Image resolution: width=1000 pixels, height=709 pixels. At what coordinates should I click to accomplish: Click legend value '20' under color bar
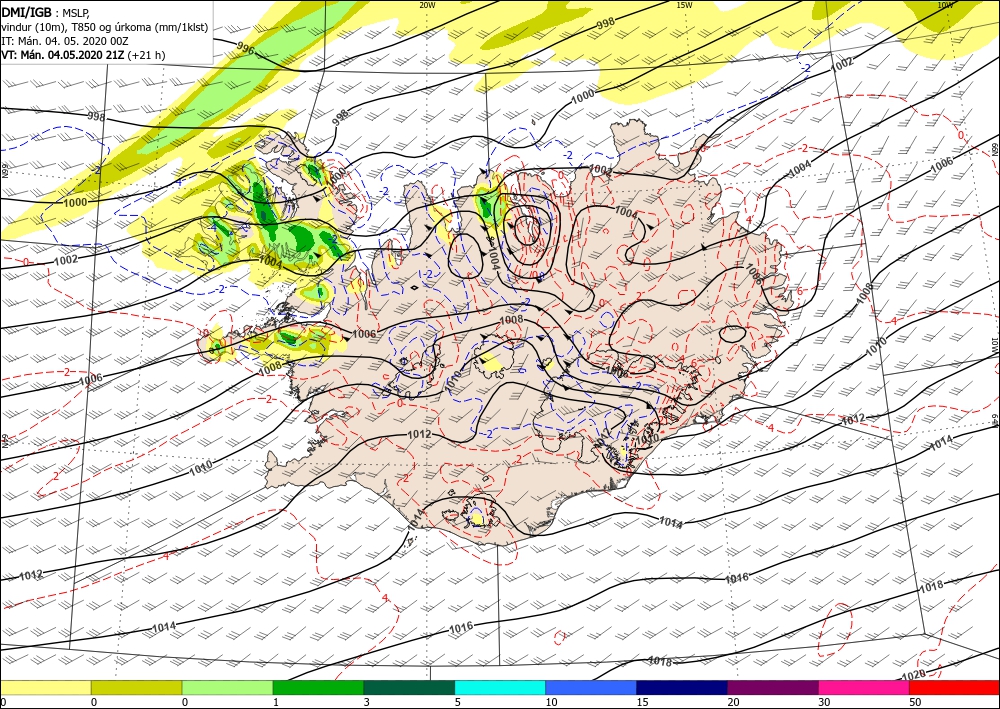(733, 702)
